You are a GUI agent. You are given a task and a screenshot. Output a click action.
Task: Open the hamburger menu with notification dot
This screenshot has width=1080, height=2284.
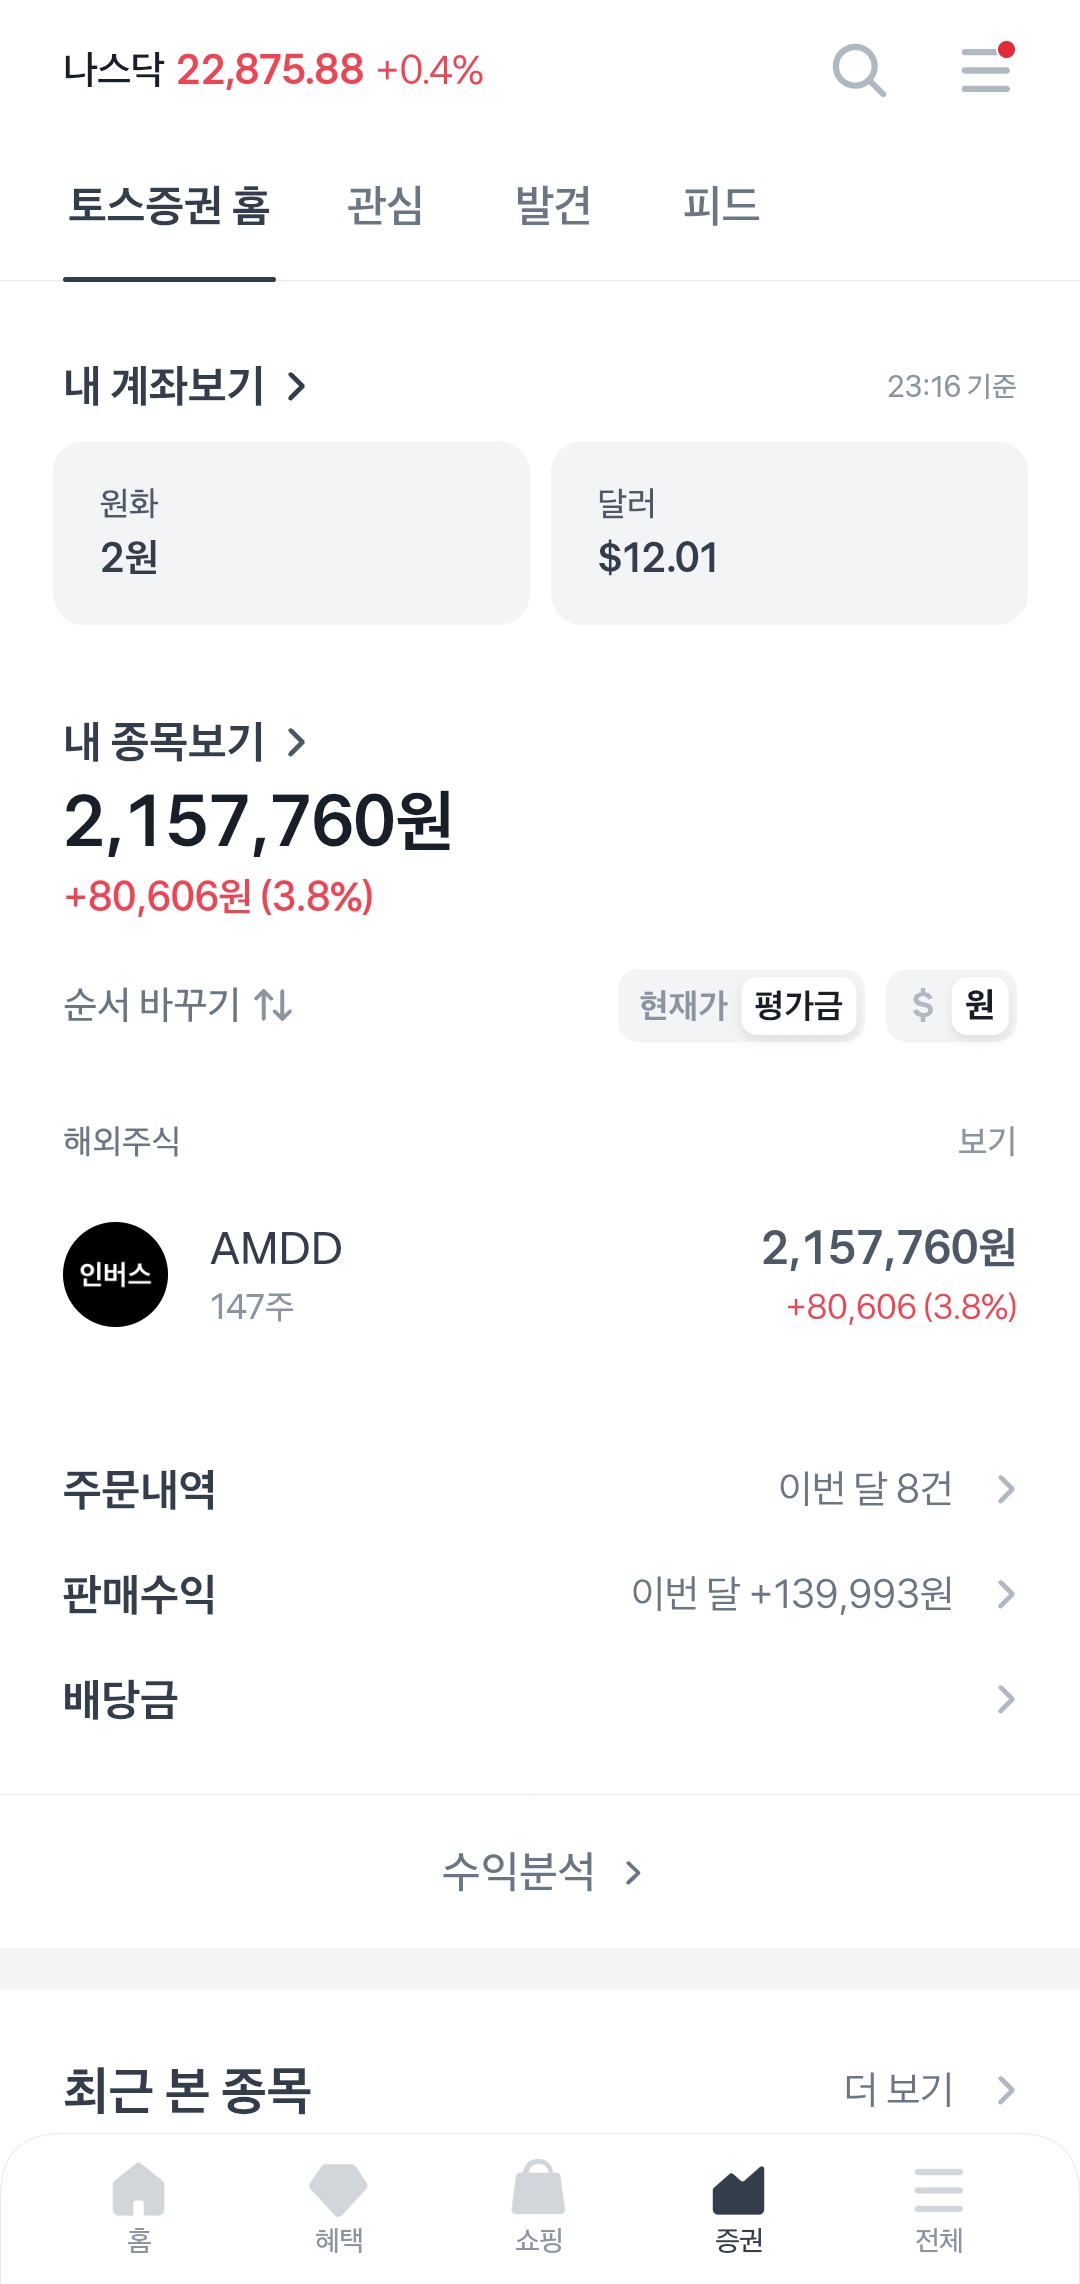coord(986,70)
